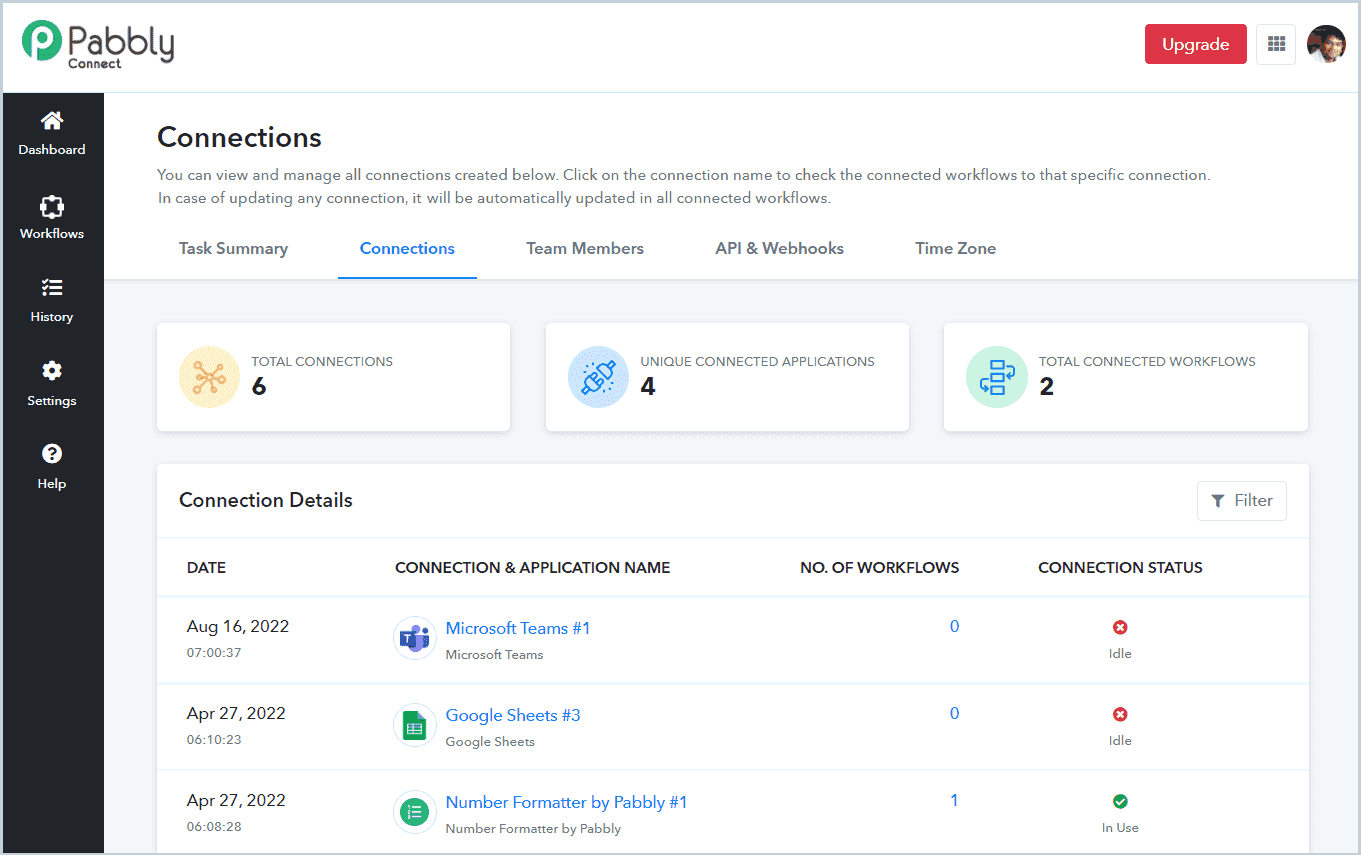Screen dimensions: 1361x855
Task: Click the Microsoft Teams app icon
Action: [414, 638]
